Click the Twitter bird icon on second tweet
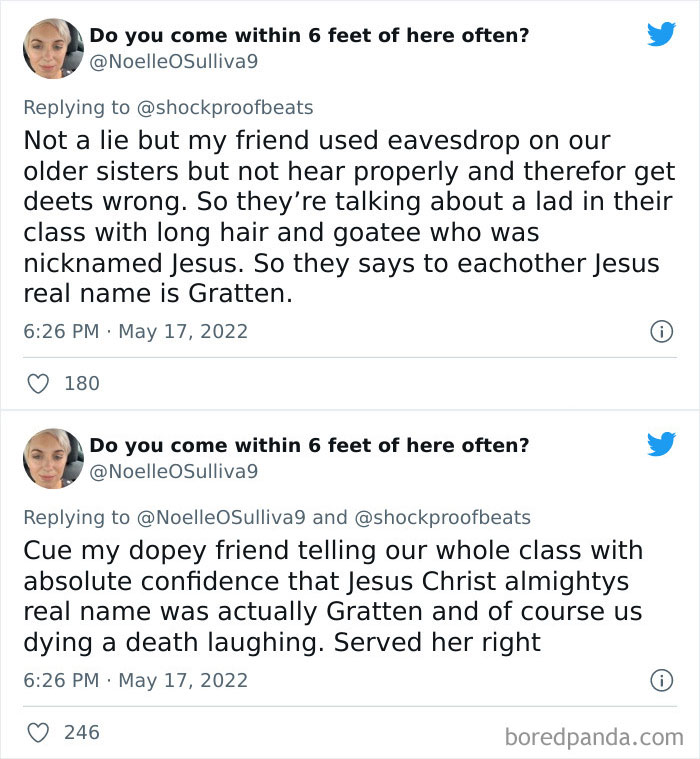This screenshot has height=759, width=700. click(x=661, y=444)
